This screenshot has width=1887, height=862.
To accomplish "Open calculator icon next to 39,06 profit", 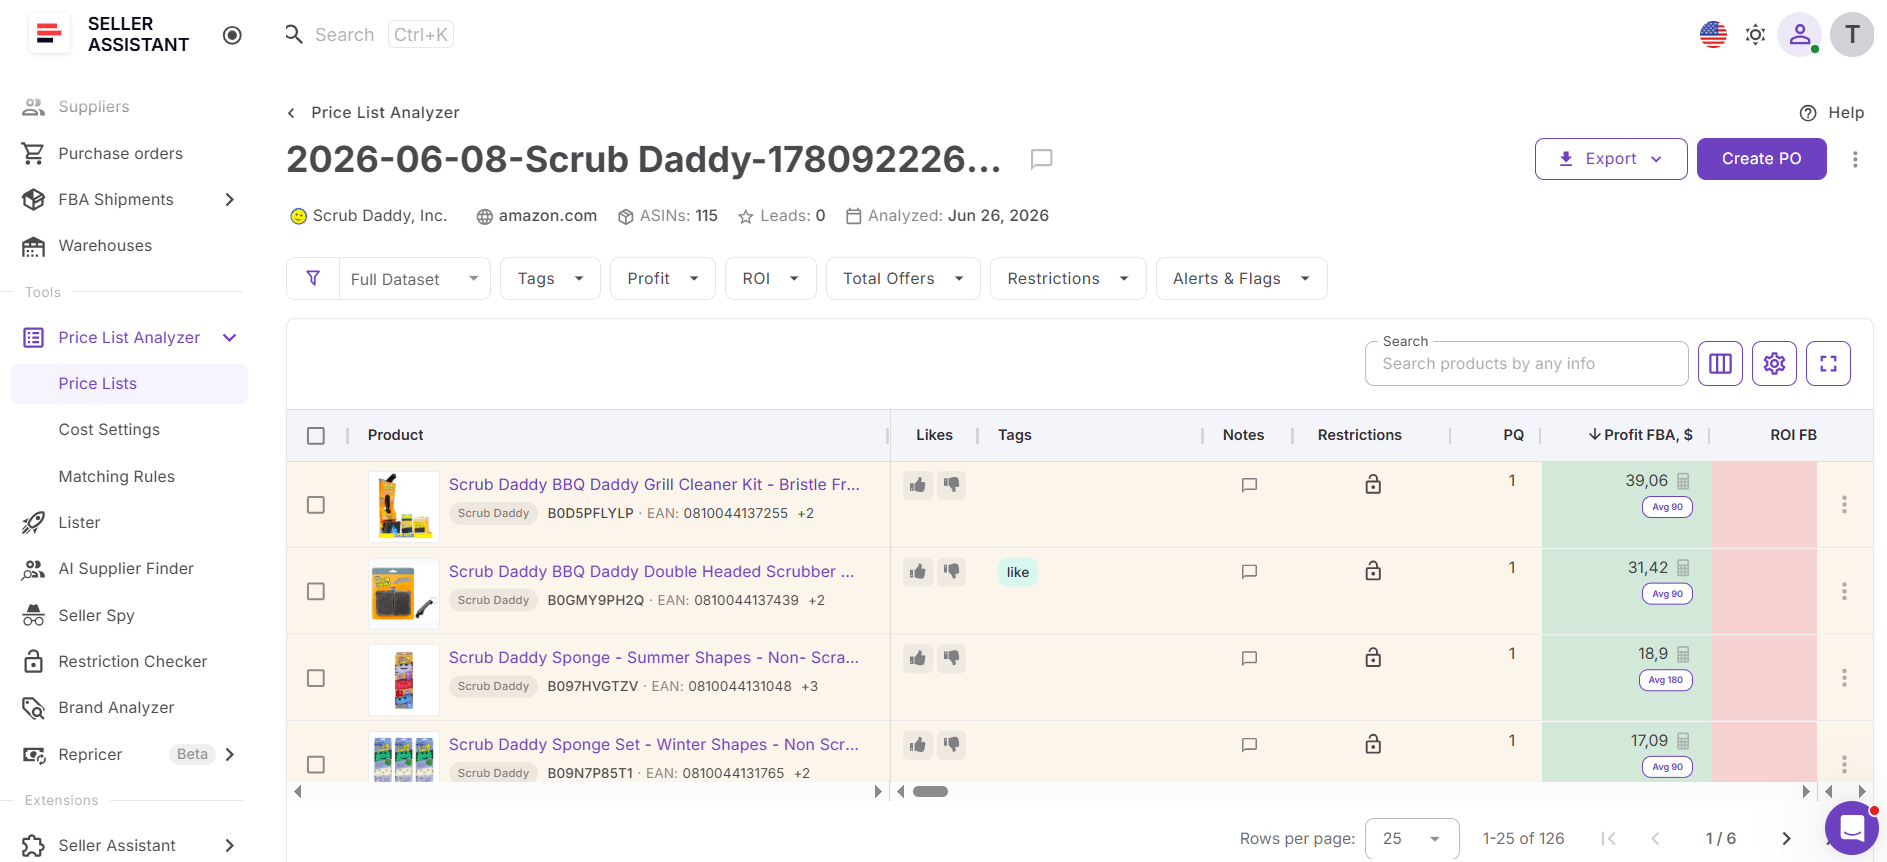I will pyautogui.click(x=1683, y=481).
